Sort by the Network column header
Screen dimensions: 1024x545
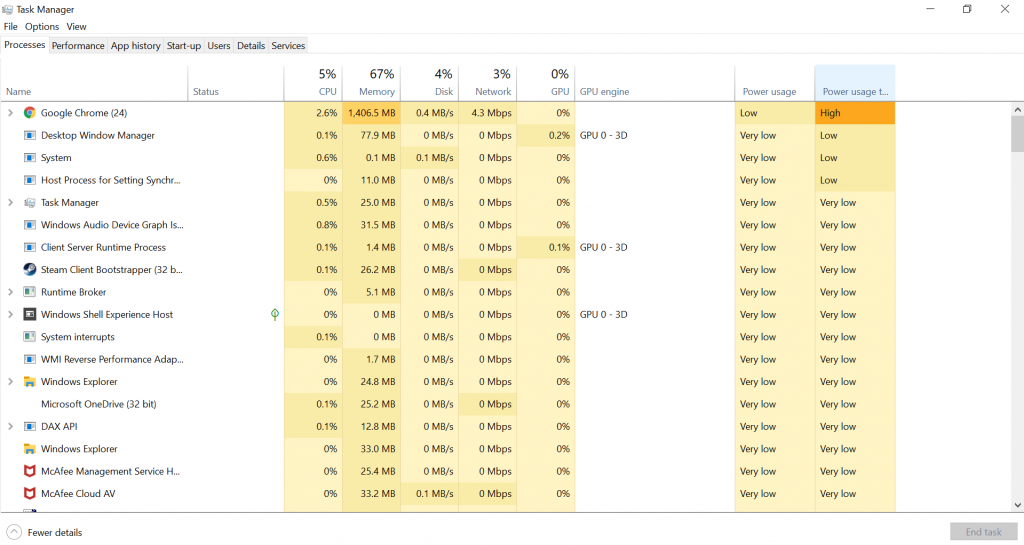pyautogui.click(x=487, y=83)
